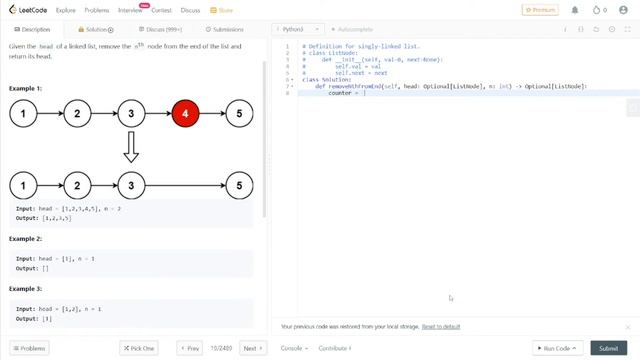Expand Run Code options arrow

(x=574, y=348)
